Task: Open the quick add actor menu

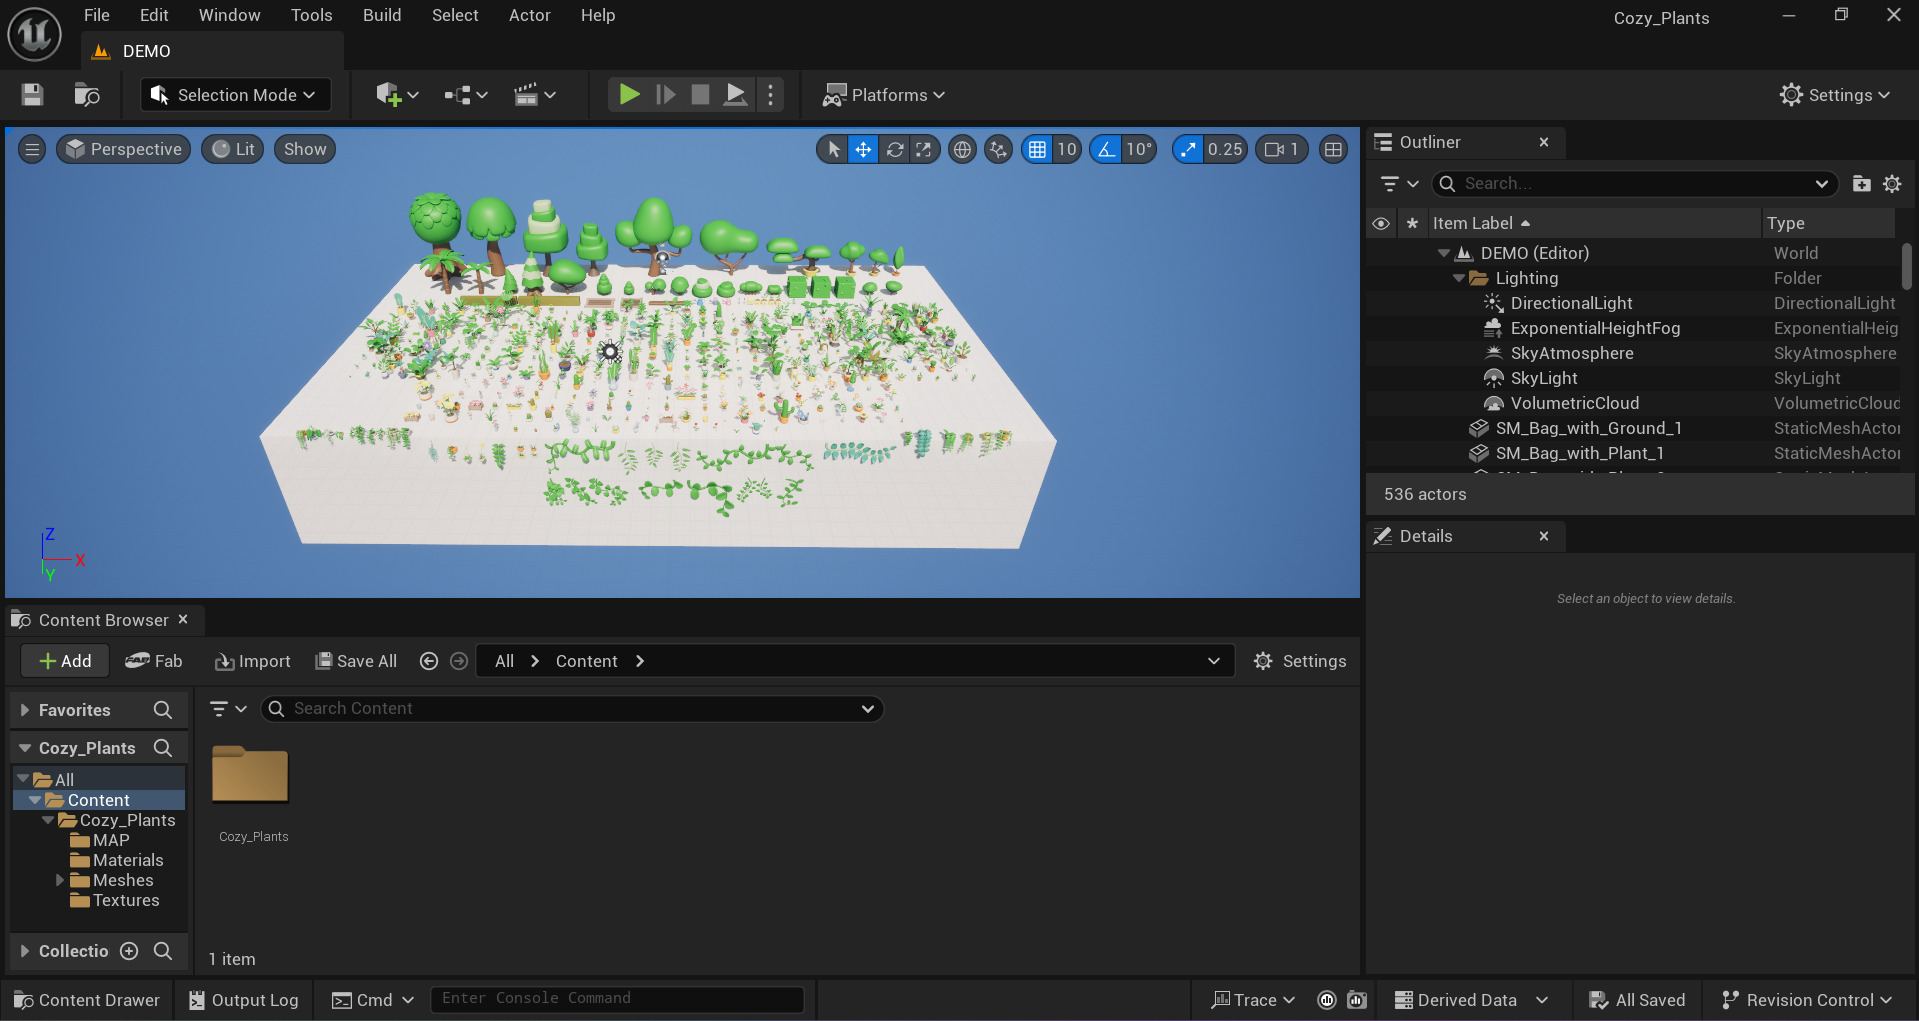Action: click(397, 95)
